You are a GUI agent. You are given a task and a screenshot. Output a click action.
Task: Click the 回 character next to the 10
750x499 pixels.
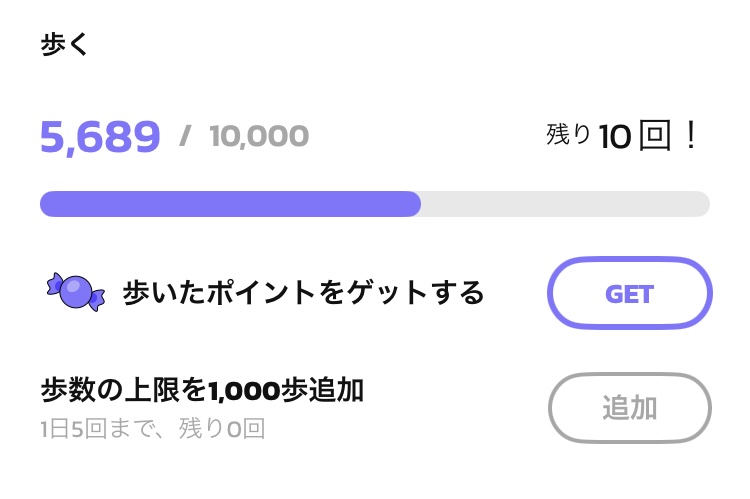point(655,135)
